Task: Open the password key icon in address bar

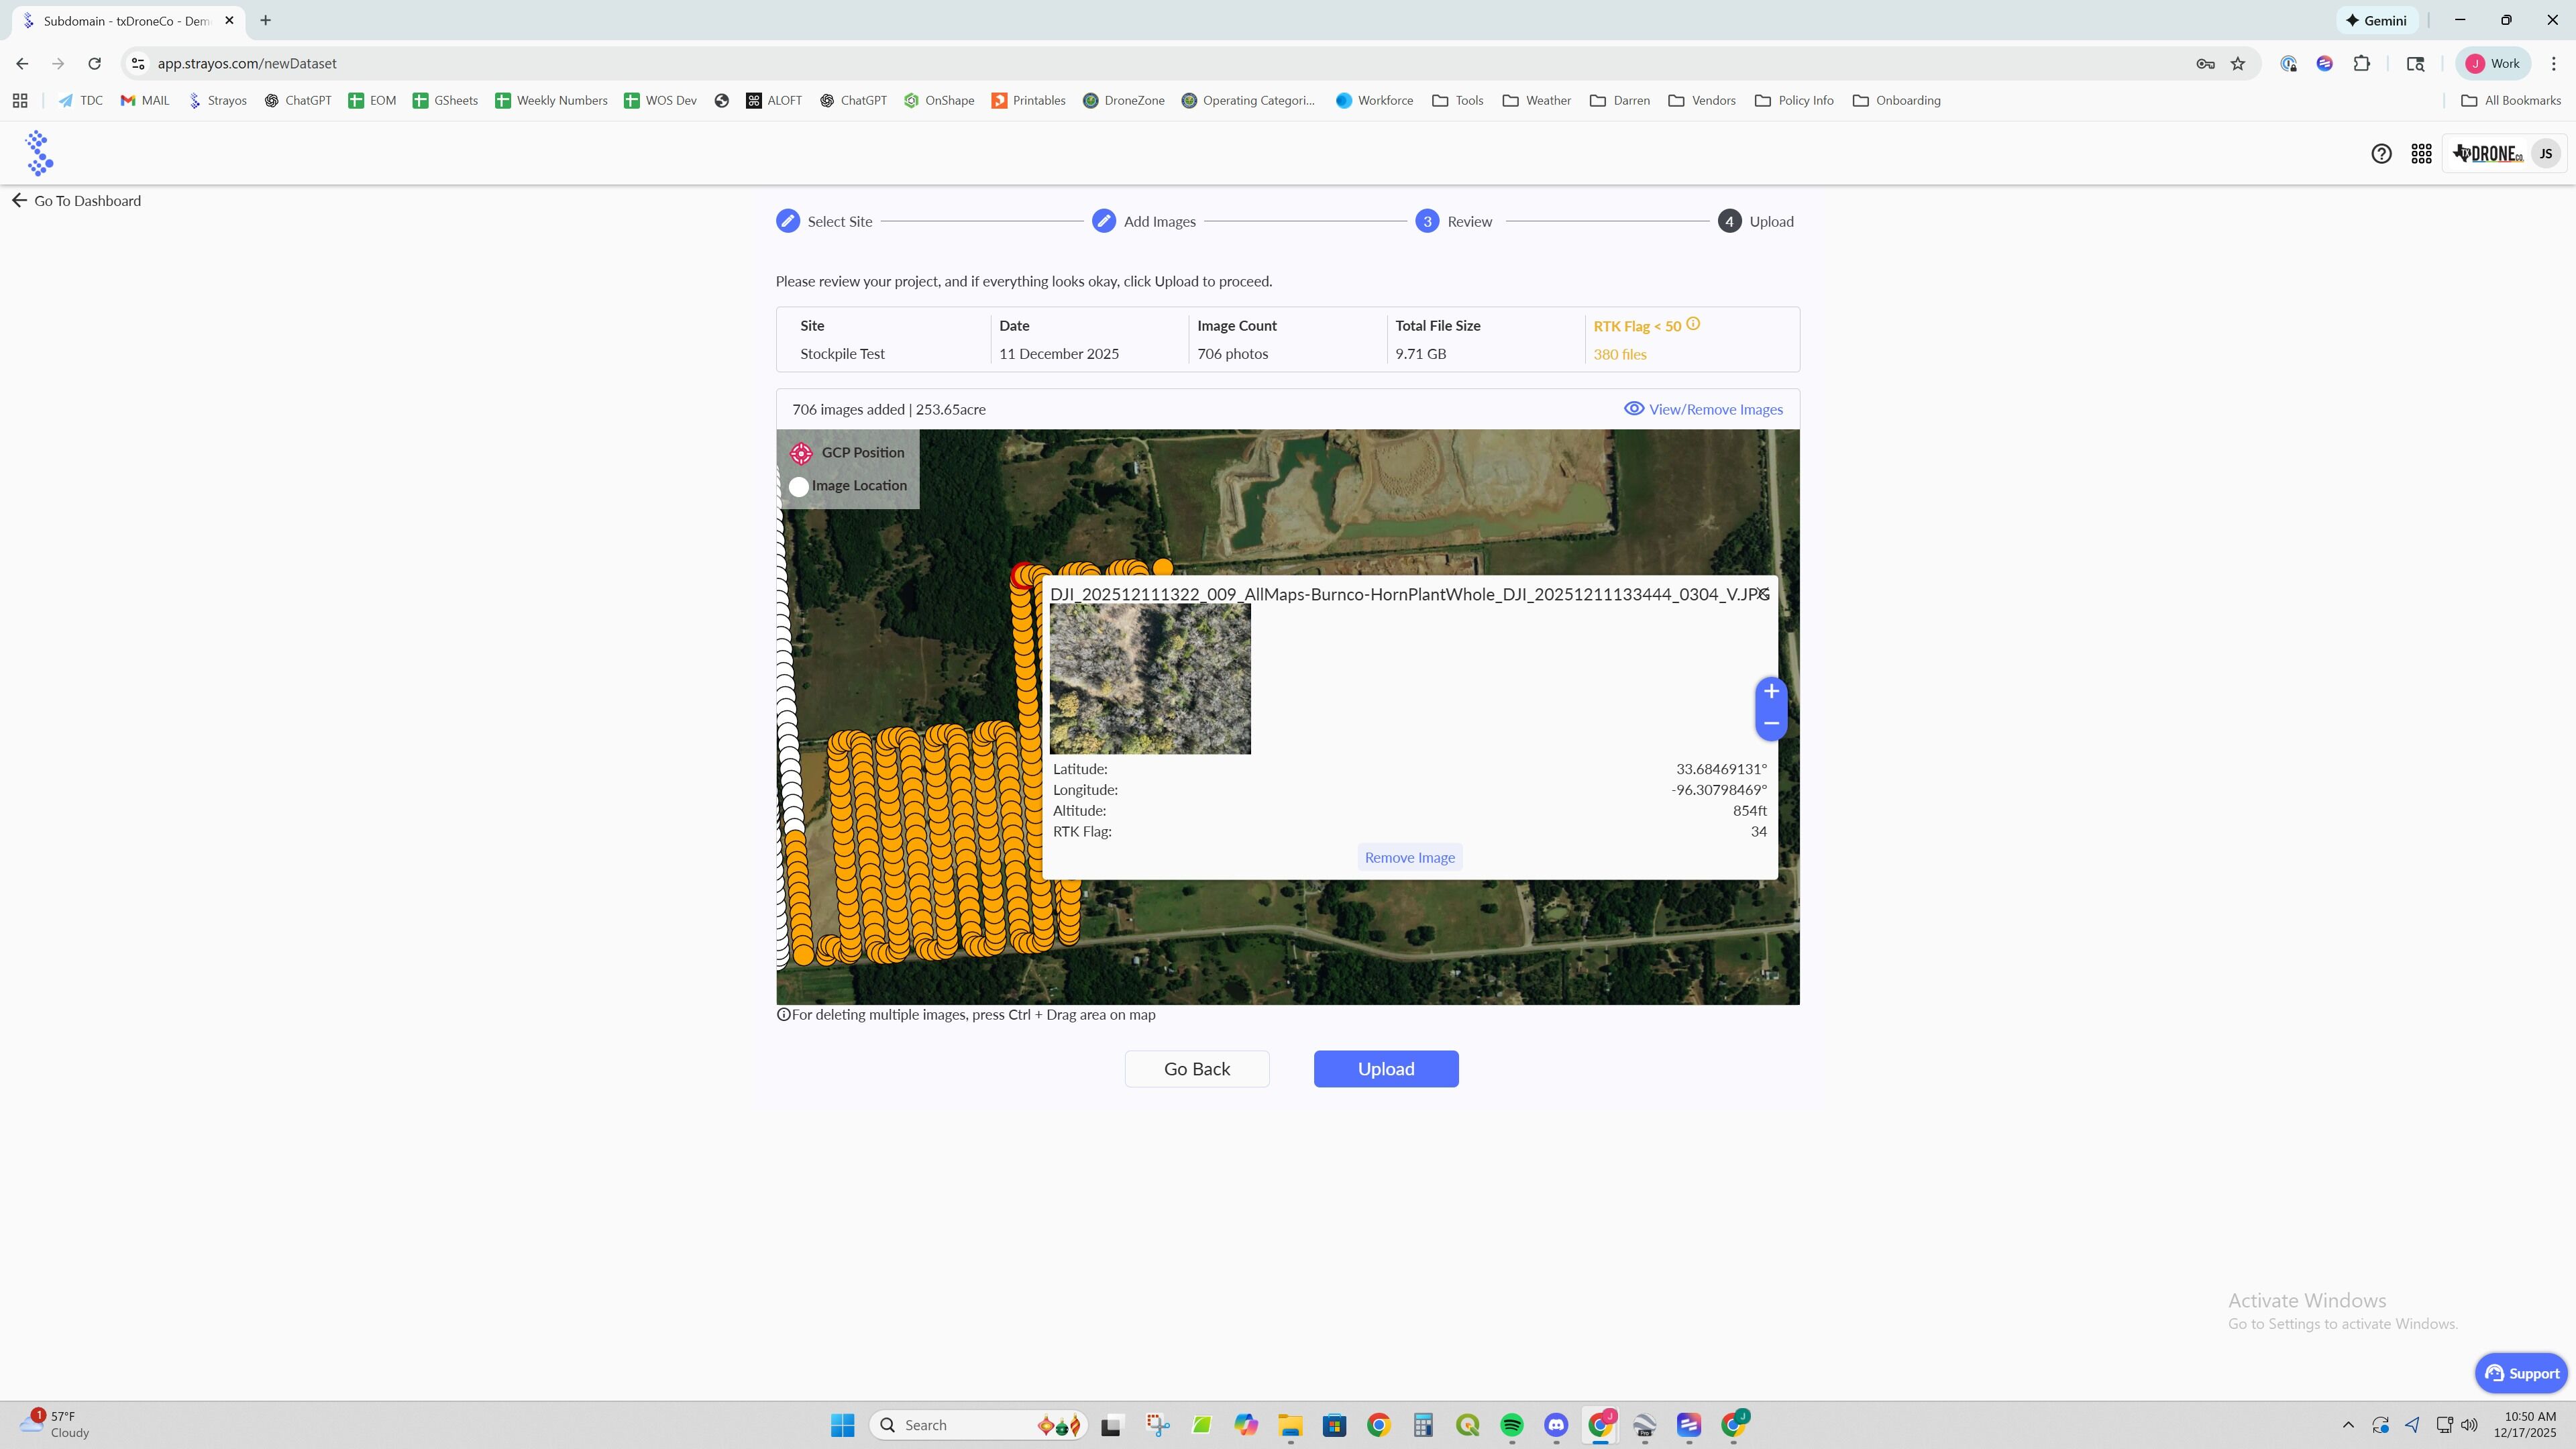Action: [2205, 64]
